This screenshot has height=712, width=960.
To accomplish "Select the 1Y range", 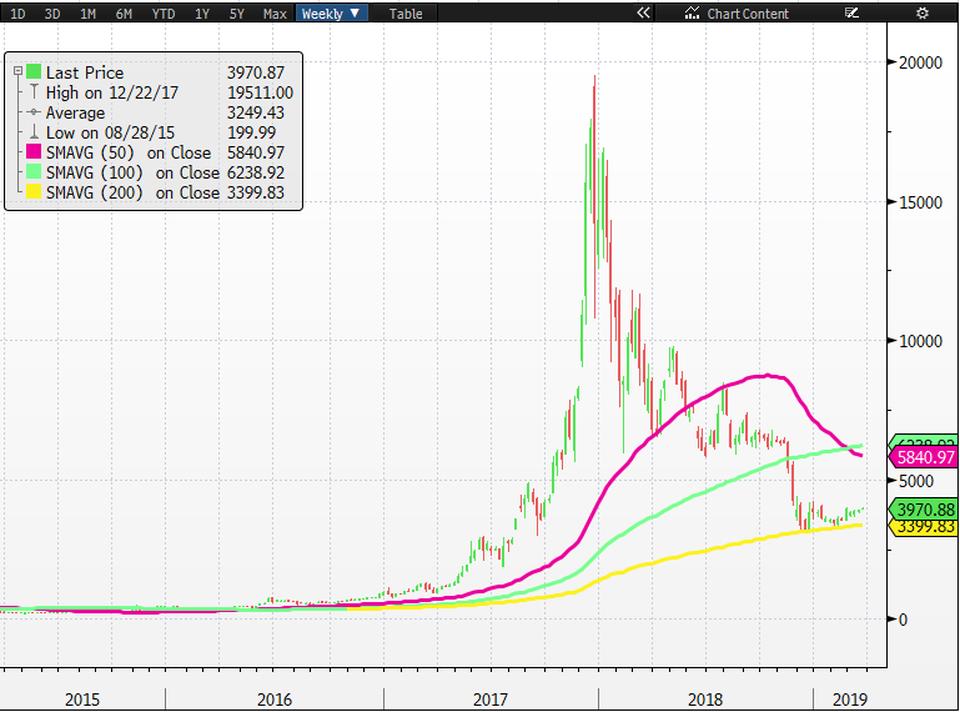I will [202, 13].
